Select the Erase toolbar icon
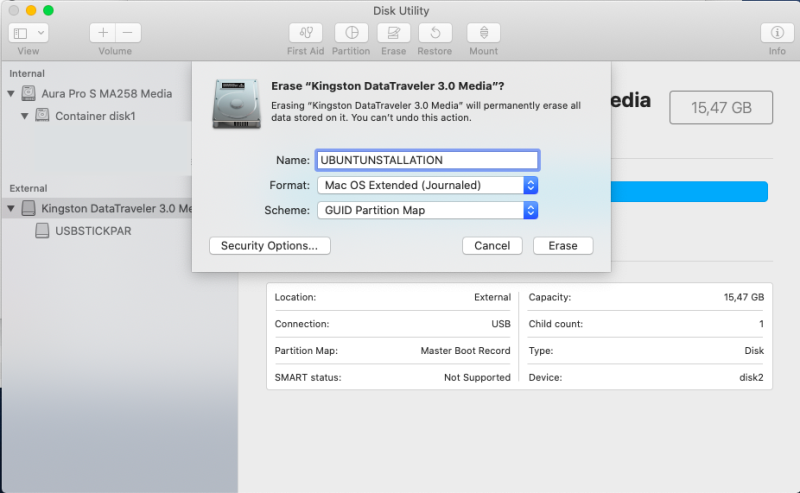Image resolution: width=800 pixels, height=493 pixels. (x=393, y=33)
